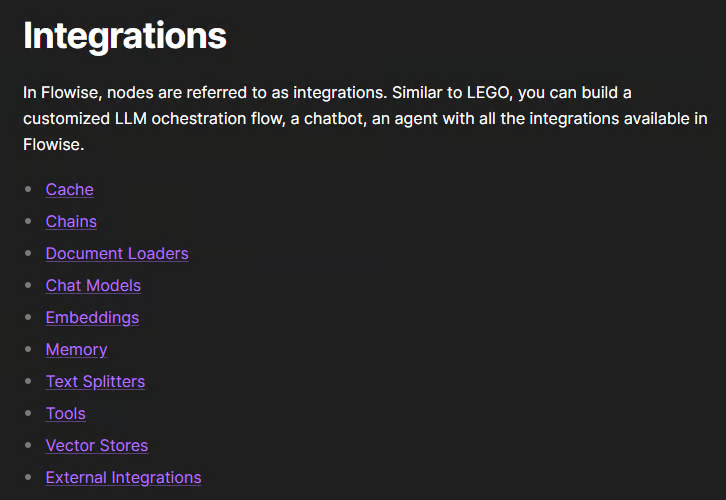
Task: Click the Memory link
Action: click(x=76, y=350)
